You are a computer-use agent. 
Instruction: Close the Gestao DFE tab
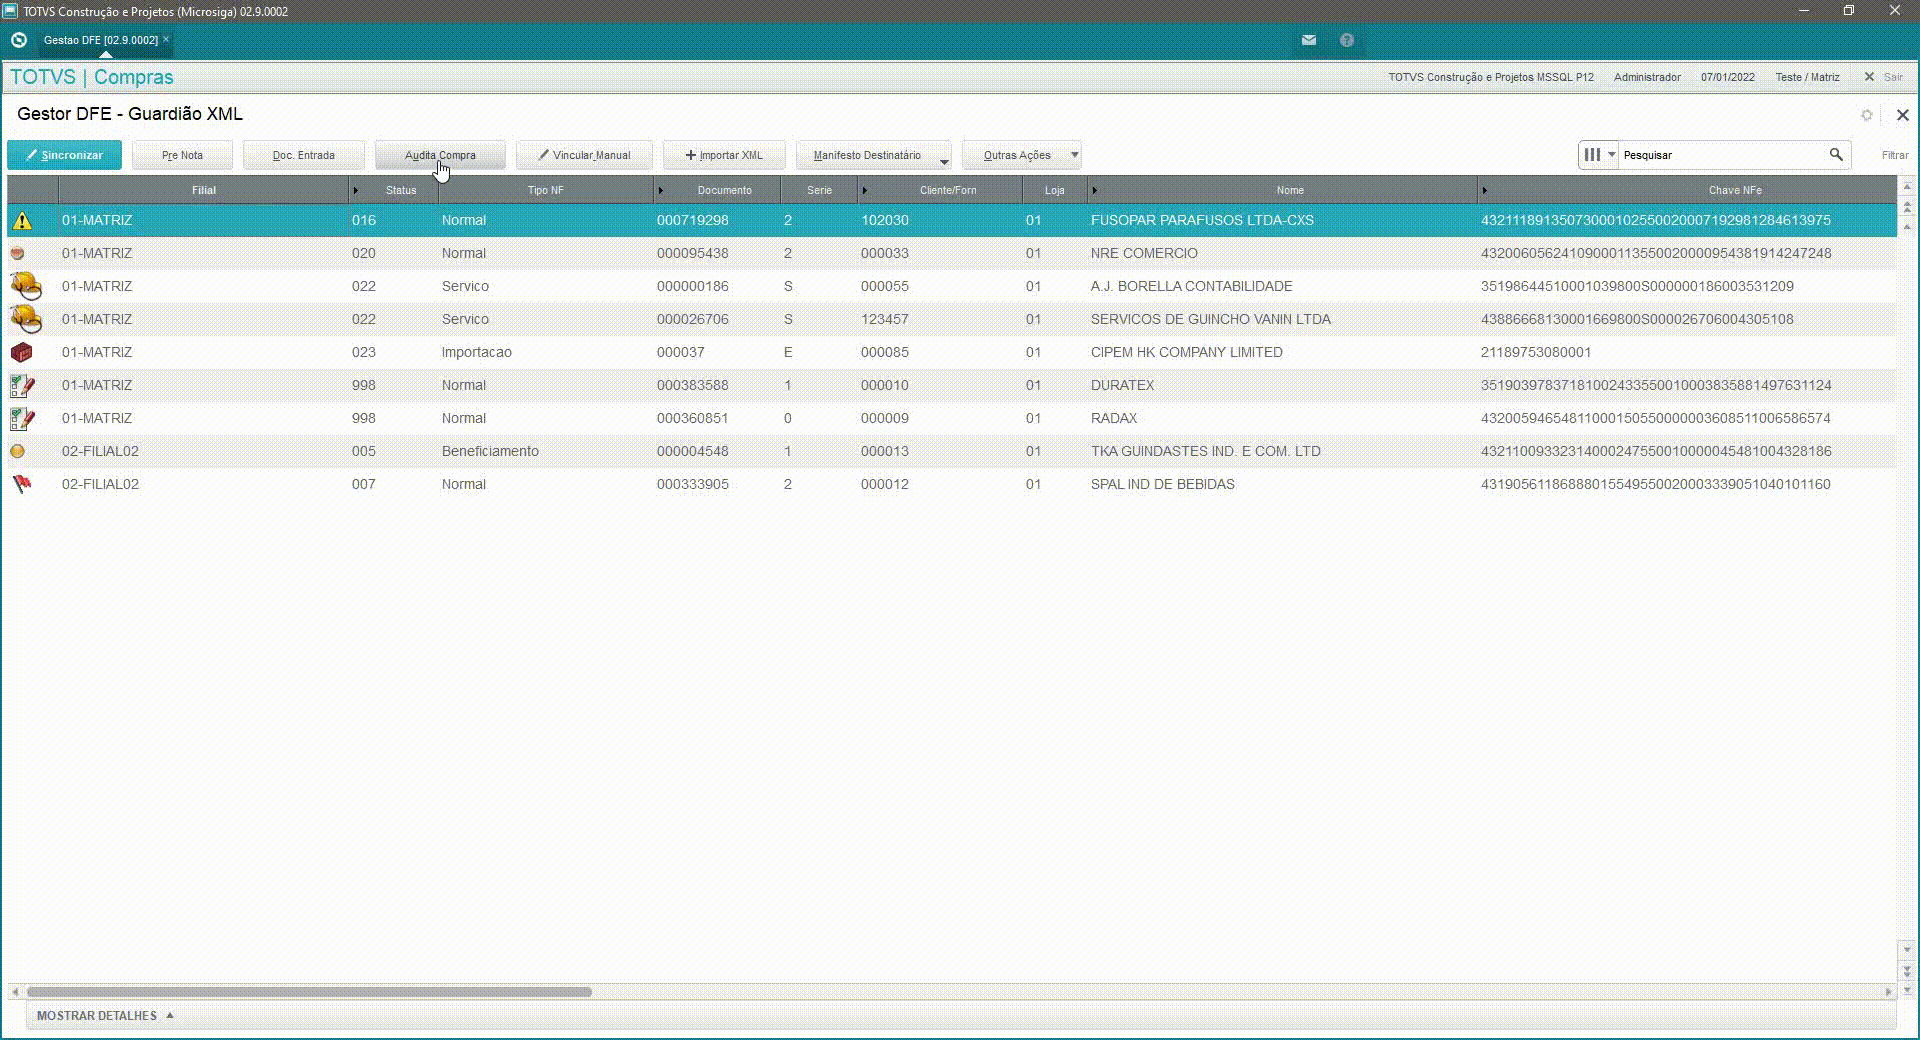point(166,39)
